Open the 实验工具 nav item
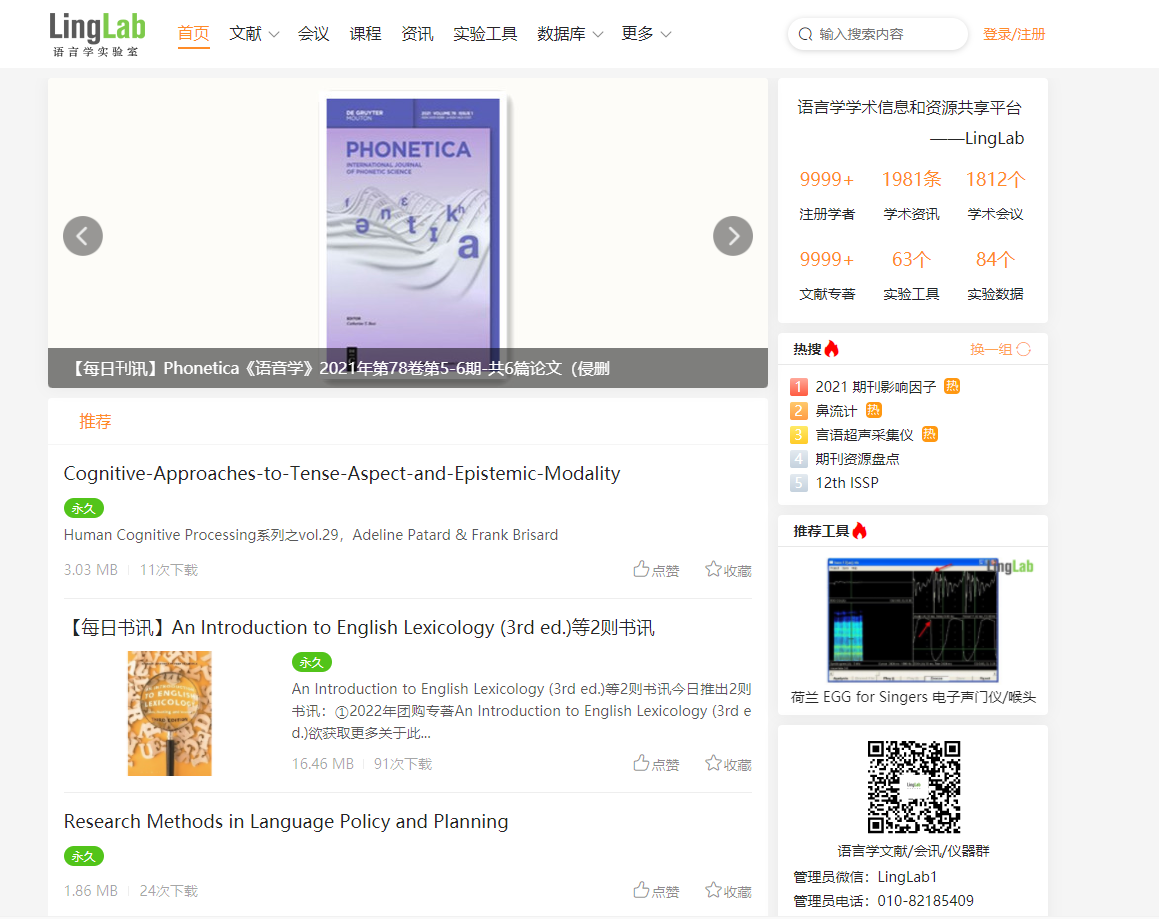This screenshot has width=1159, height=919. (x=485, y=34)
